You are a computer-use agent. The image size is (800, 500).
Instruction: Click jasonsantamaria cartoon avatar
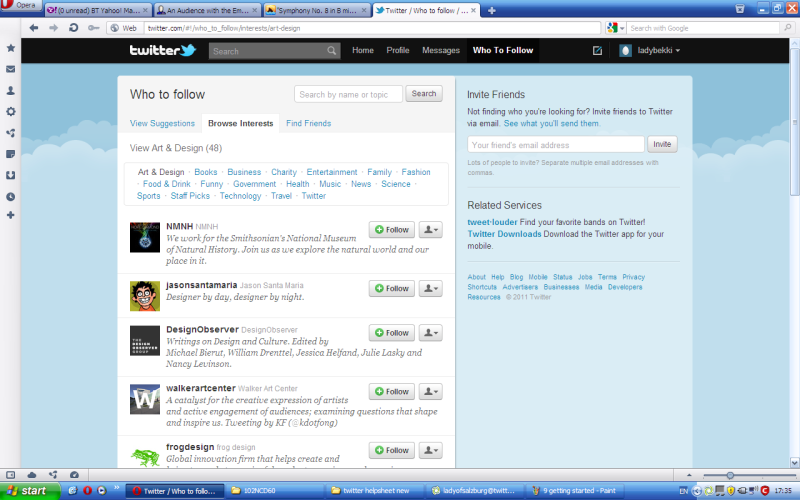click(x=145, y=296)
